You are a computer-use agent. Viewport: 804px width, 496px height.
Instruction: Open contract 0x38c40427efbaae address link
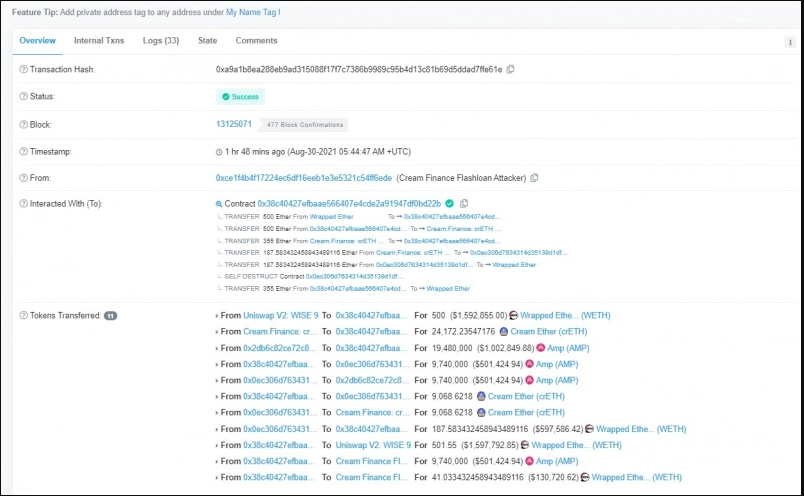click(x=349, y=204)
